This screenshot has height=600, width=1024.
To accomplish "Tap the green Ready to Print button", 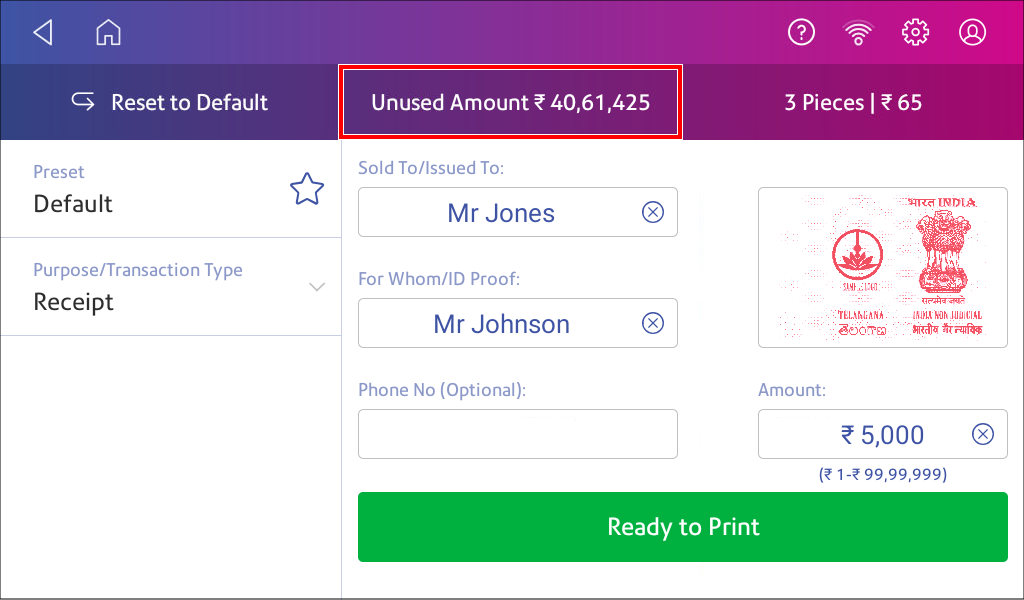I will [682, 527].
